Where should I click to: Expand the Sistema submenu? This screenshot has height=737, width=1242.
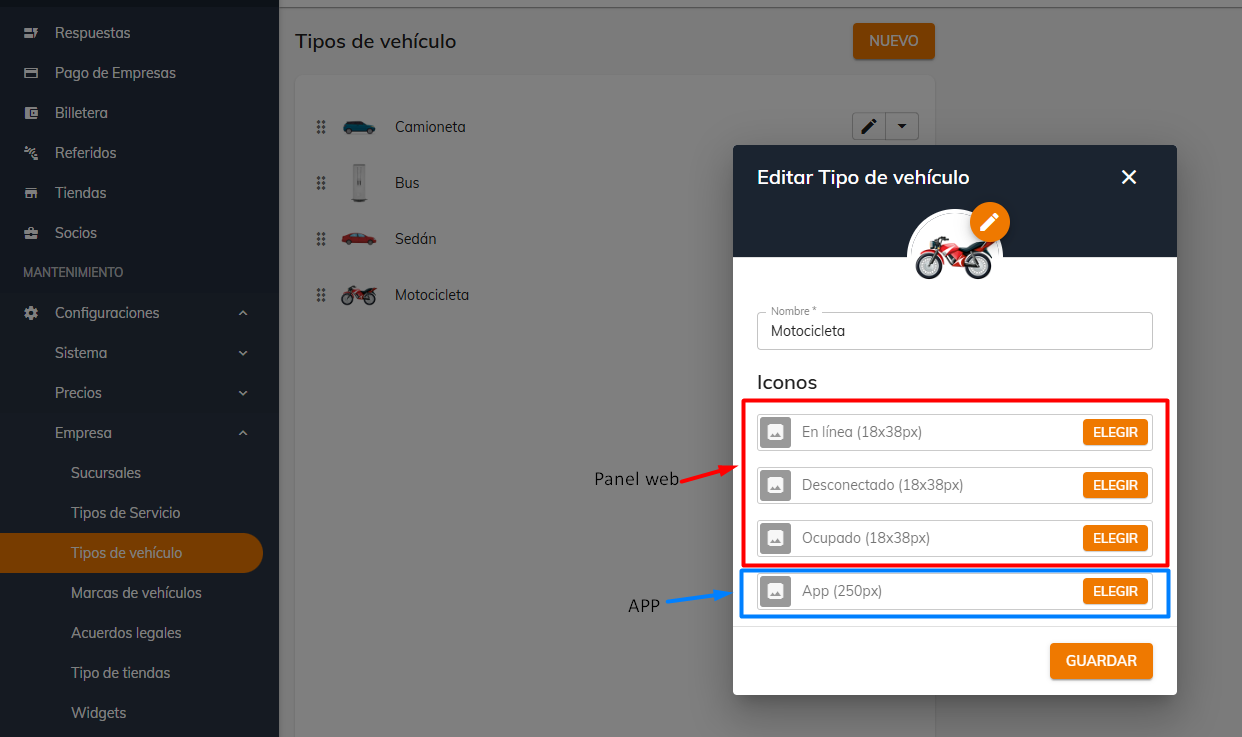243,353
